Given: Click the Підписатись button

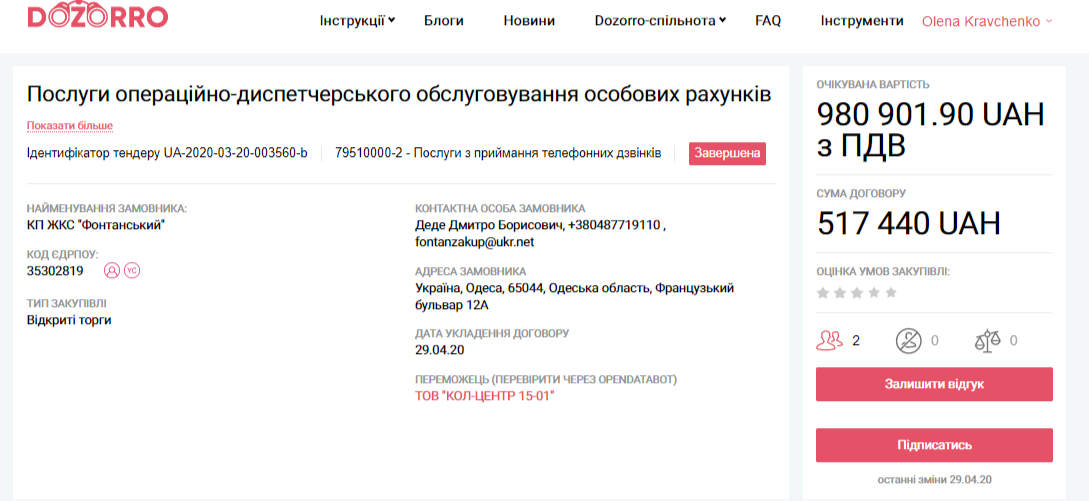Looking at the screenshot, I should 934,445.
